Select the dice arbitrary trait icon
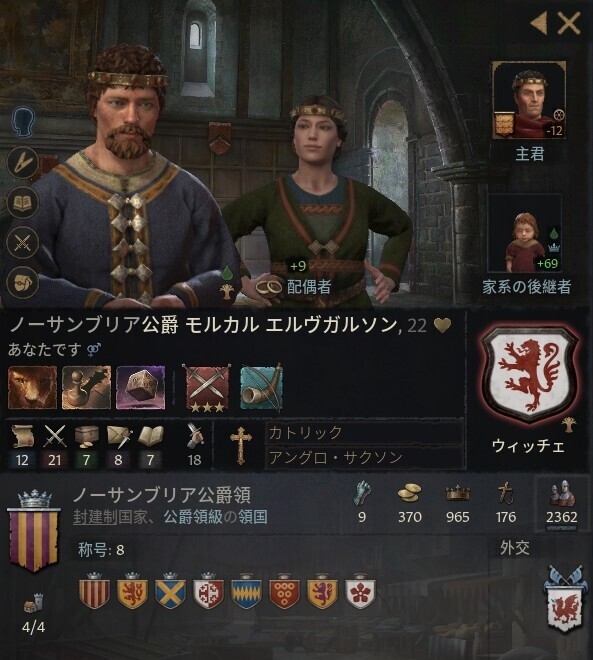The height and width of the screenshot is (660, 593). click(141, 387)
